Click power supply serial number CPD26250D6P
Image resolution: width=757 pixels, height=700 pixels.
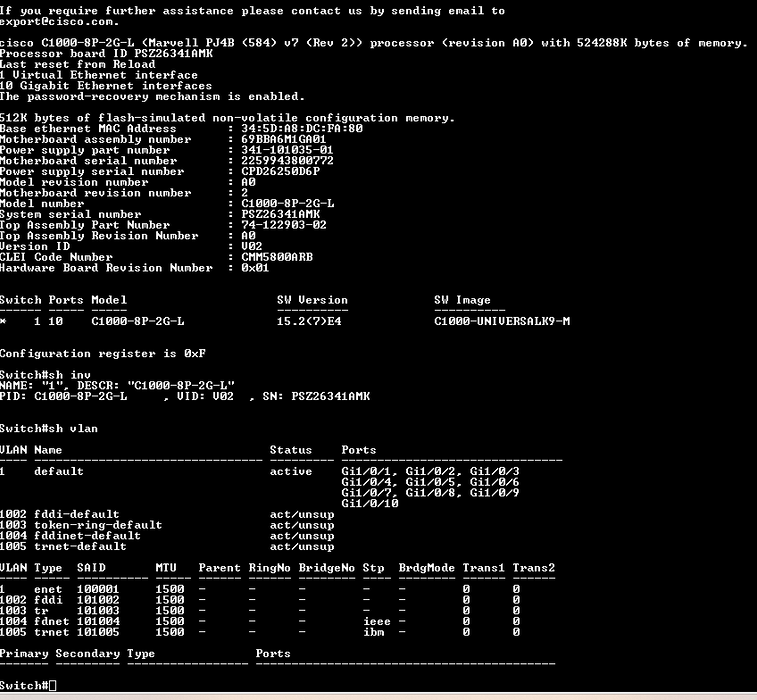click(280, 171)
